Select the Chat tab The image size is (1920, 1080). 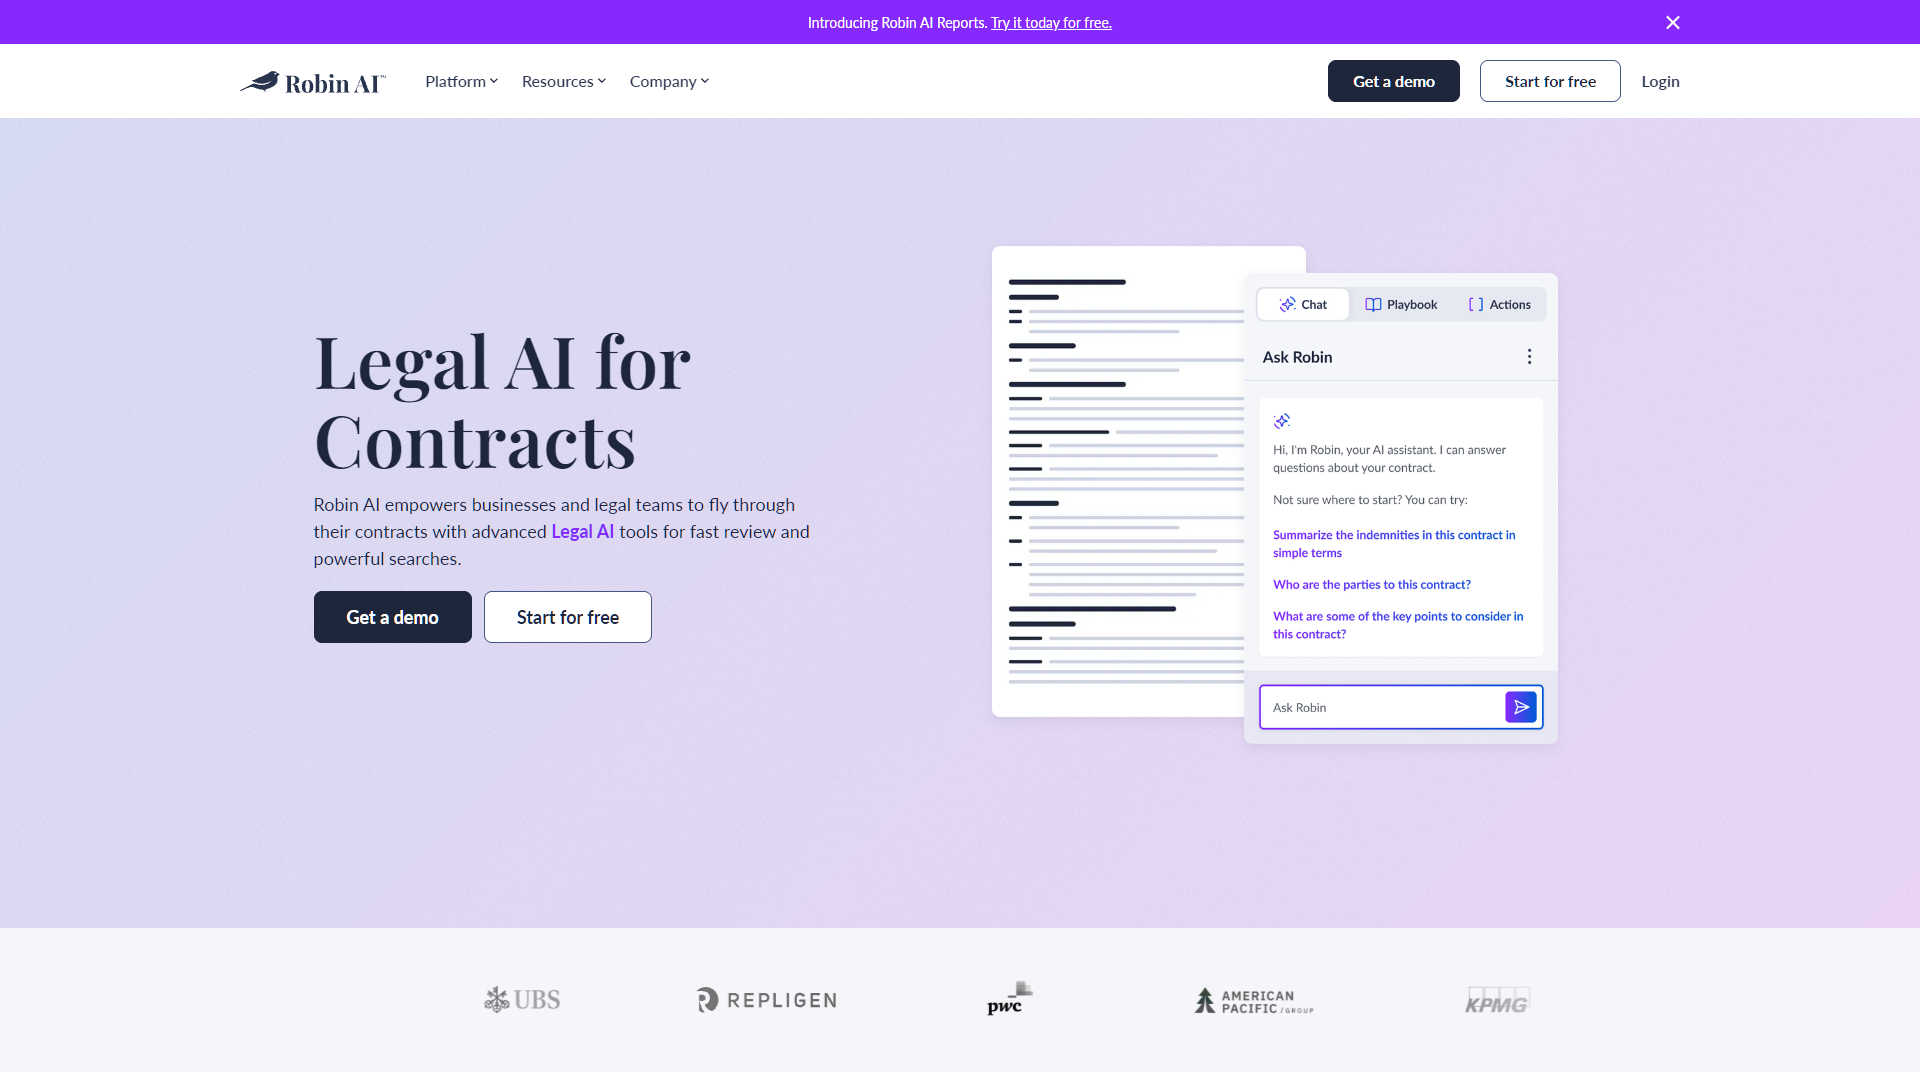click(x=1303, y=304)
